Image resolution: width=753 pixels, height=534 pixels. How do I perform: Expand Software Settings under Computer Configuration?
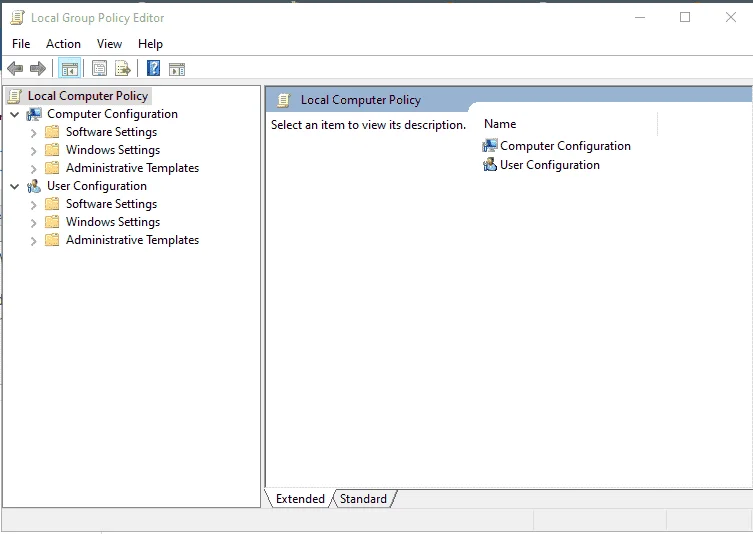pos(33,133)
